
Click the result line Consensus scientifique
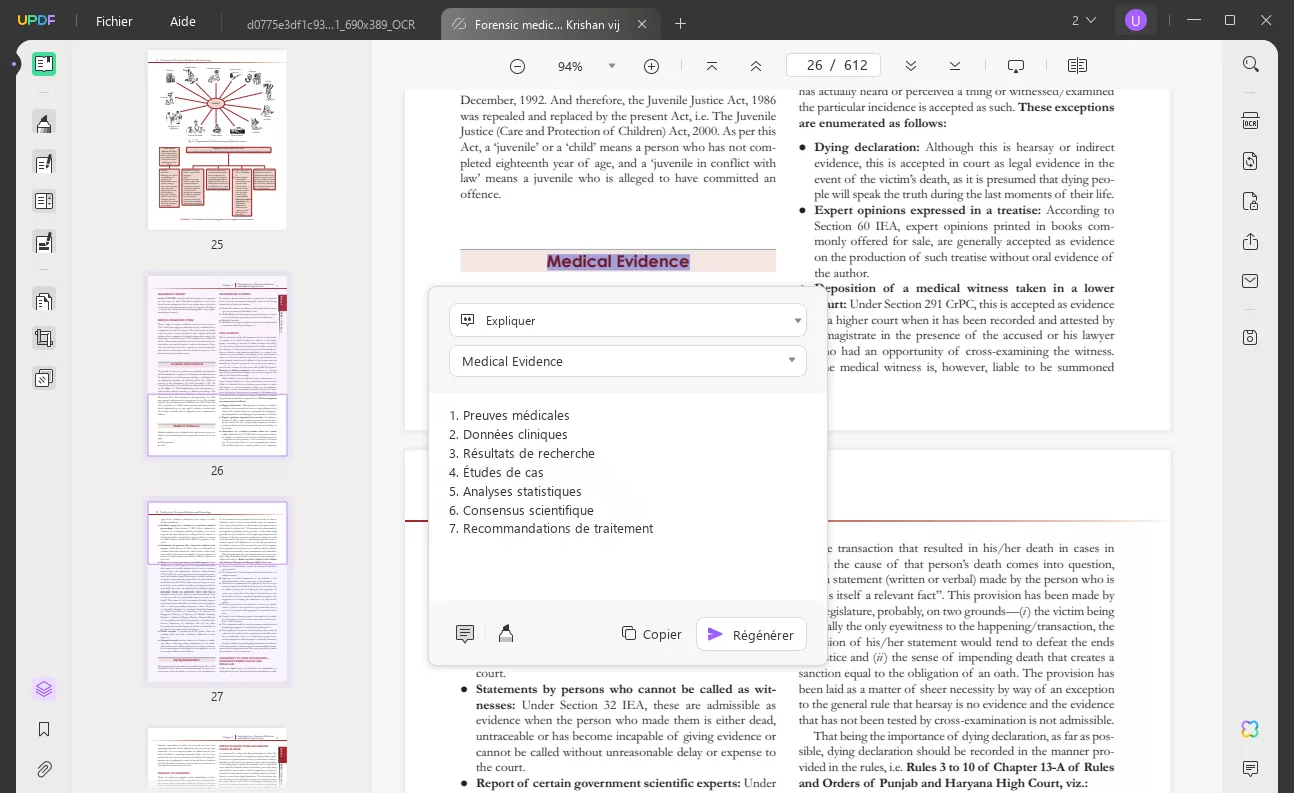(x=528, y=510)
